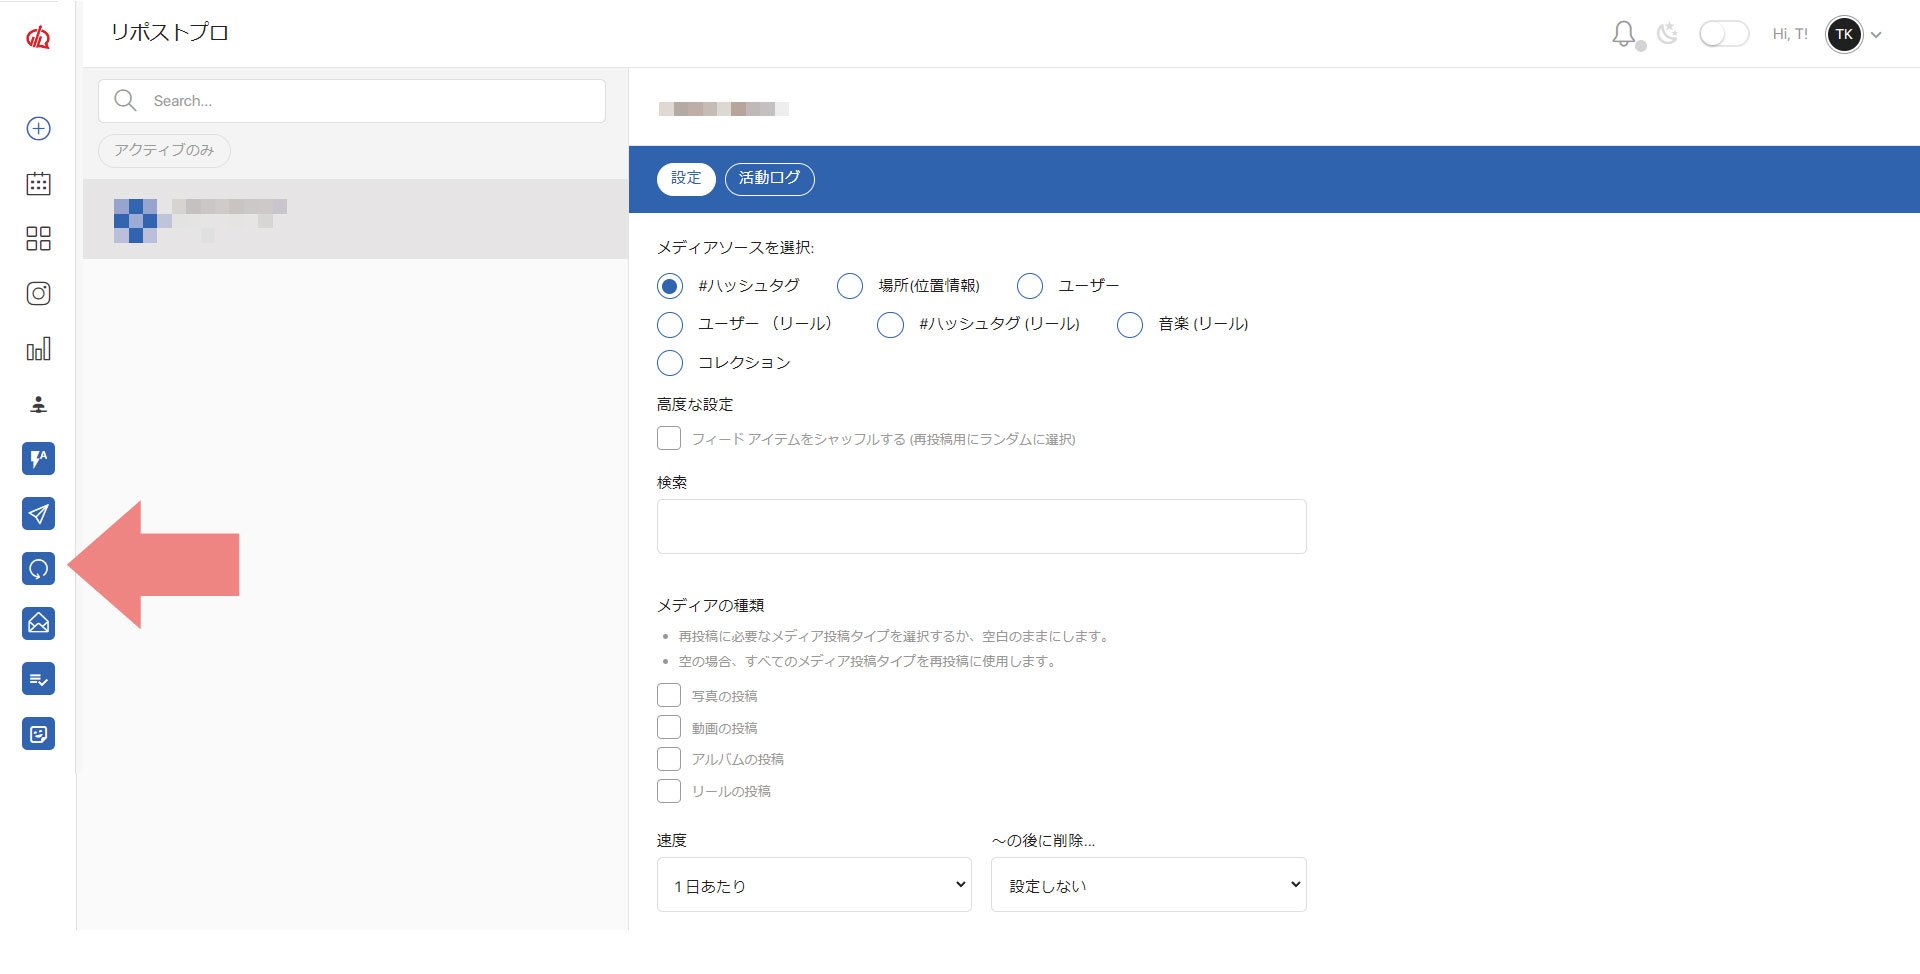This screenshot has height=974, width=1920.
Task: Enable the feed items shuffle checkbox
Action: tap(669, 439)
